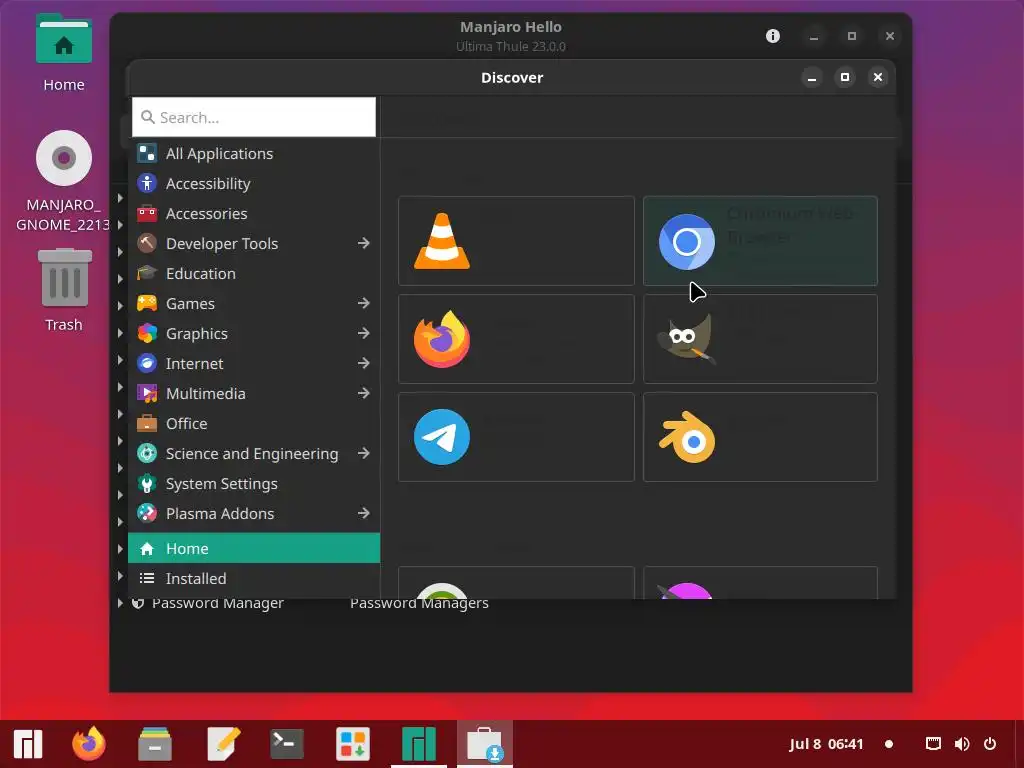Open the network tray icon
Image resolution: width=1024 pixels, height=768 pixels.
pos(933,744)
